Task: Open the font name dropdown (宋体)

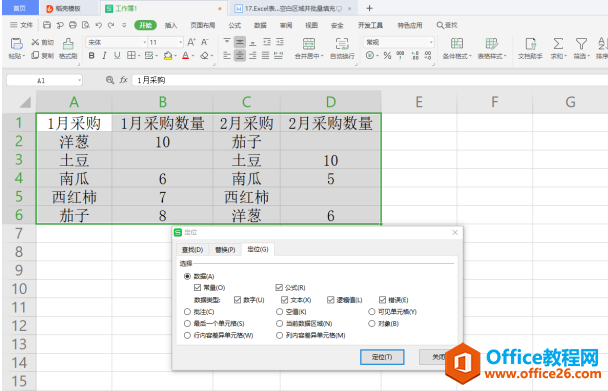Action: (144, 42)
